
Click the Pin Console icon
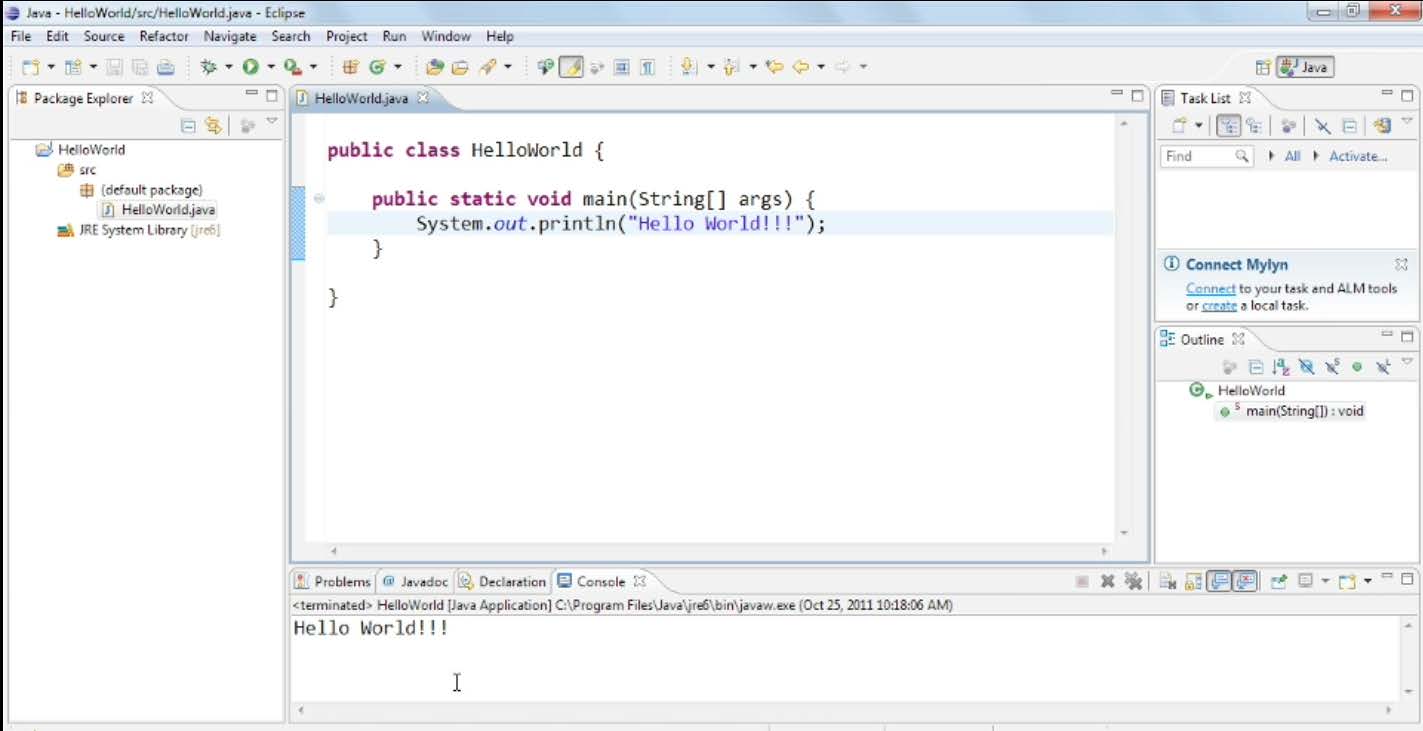point(1279,581)
